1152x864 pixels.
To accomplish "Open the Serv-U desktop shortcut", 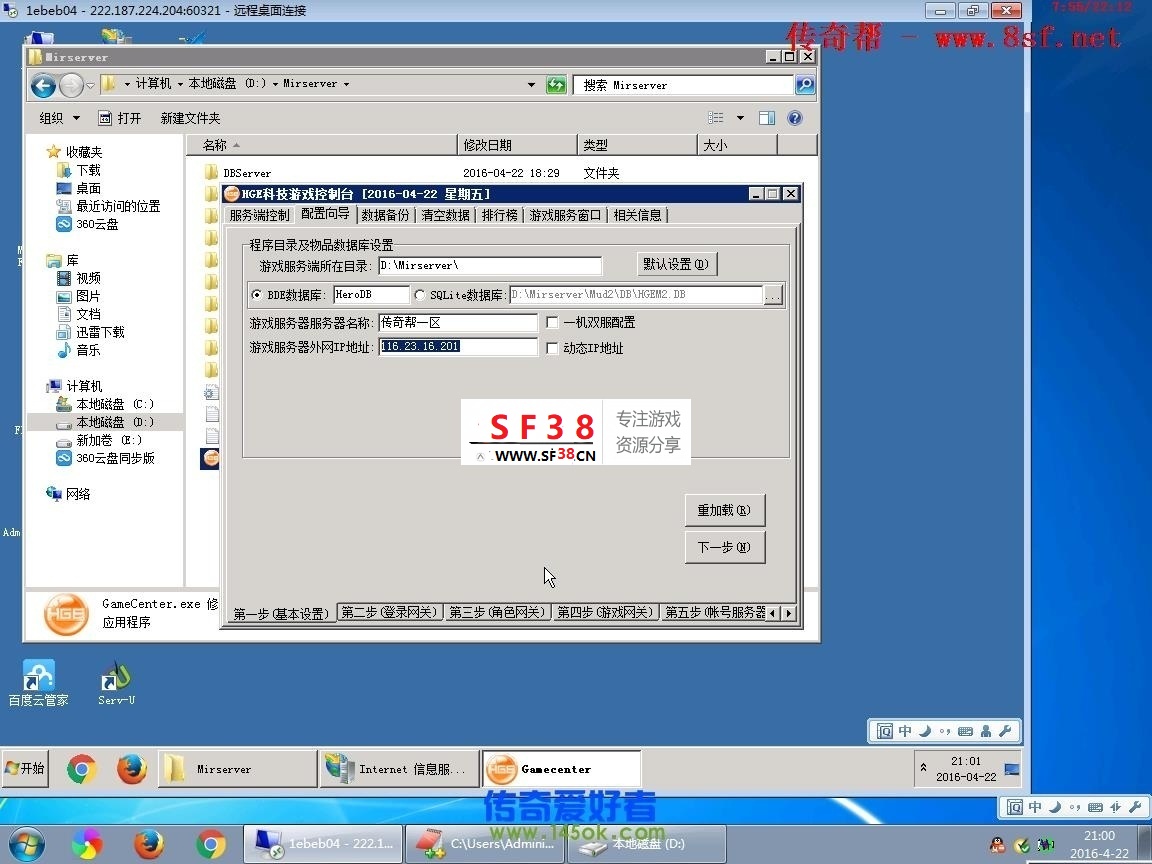I will (x=117, y=683).
